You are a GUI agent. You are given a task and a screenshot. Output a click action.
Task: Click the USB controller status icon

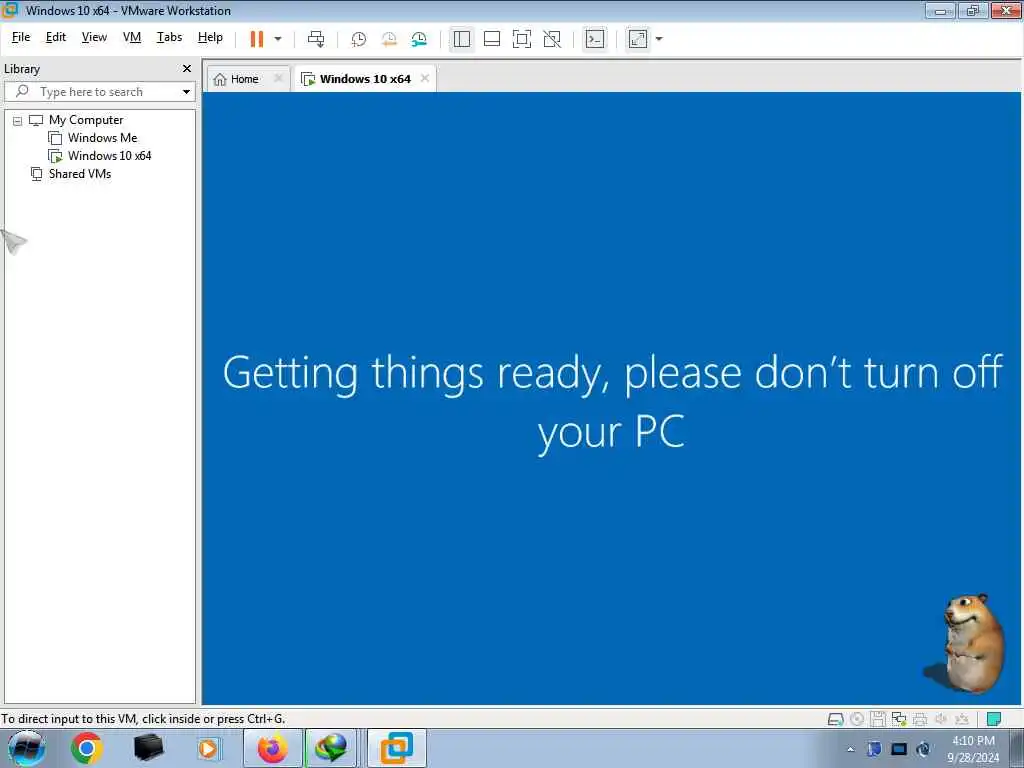[x=962, y=719]
